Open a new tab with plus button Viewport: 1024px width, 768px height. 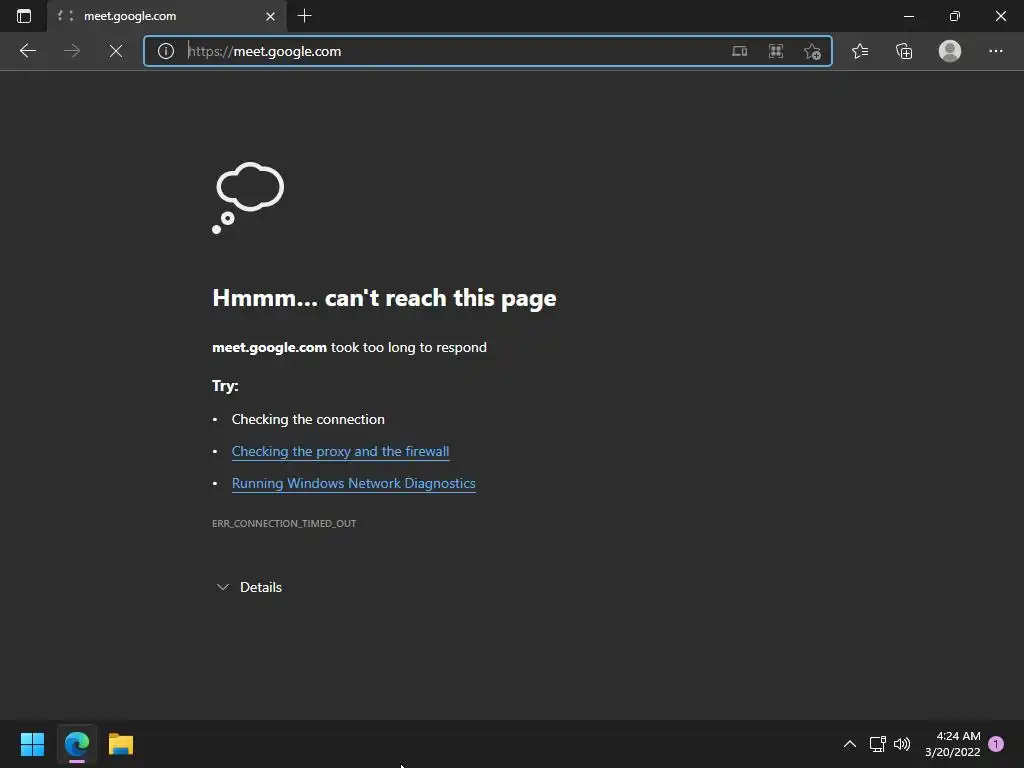[304, 16]
